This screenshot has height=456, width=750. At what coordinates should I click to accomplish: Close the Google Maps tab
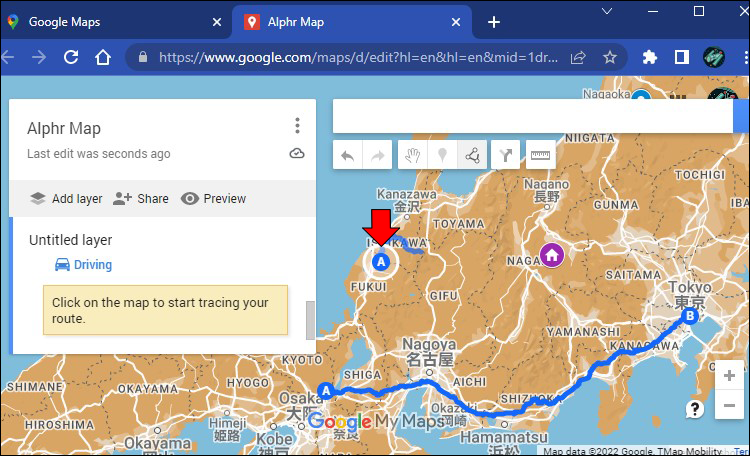[217, 22]
